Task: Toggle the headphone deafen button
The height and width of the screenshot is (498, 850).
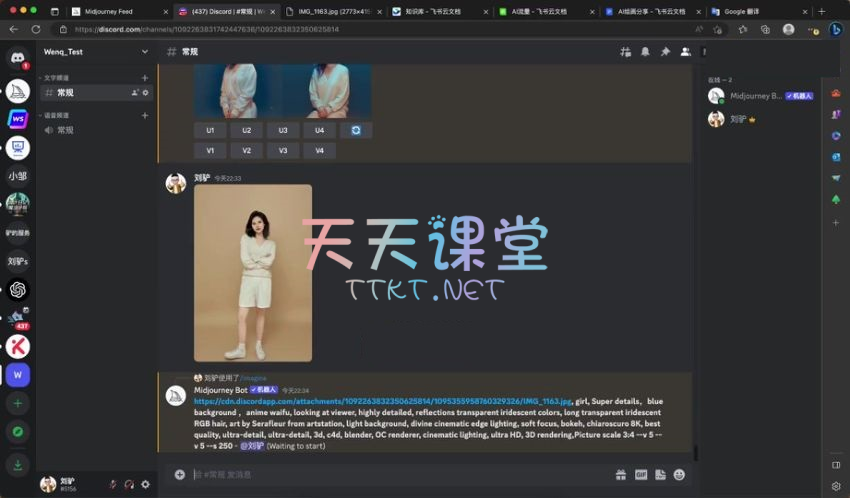Action: [129, 484]
